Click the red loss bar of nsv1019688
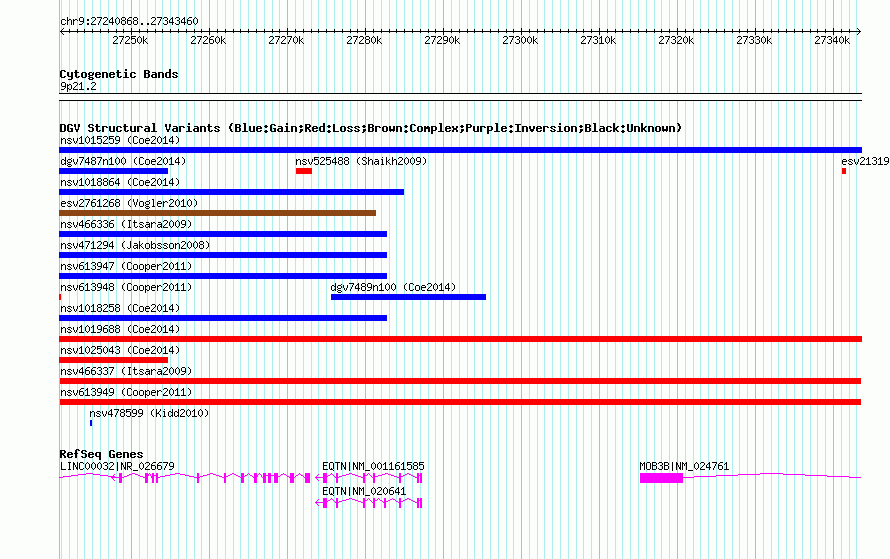The width and height of the screenshot is (890, 559). (460, 339)
